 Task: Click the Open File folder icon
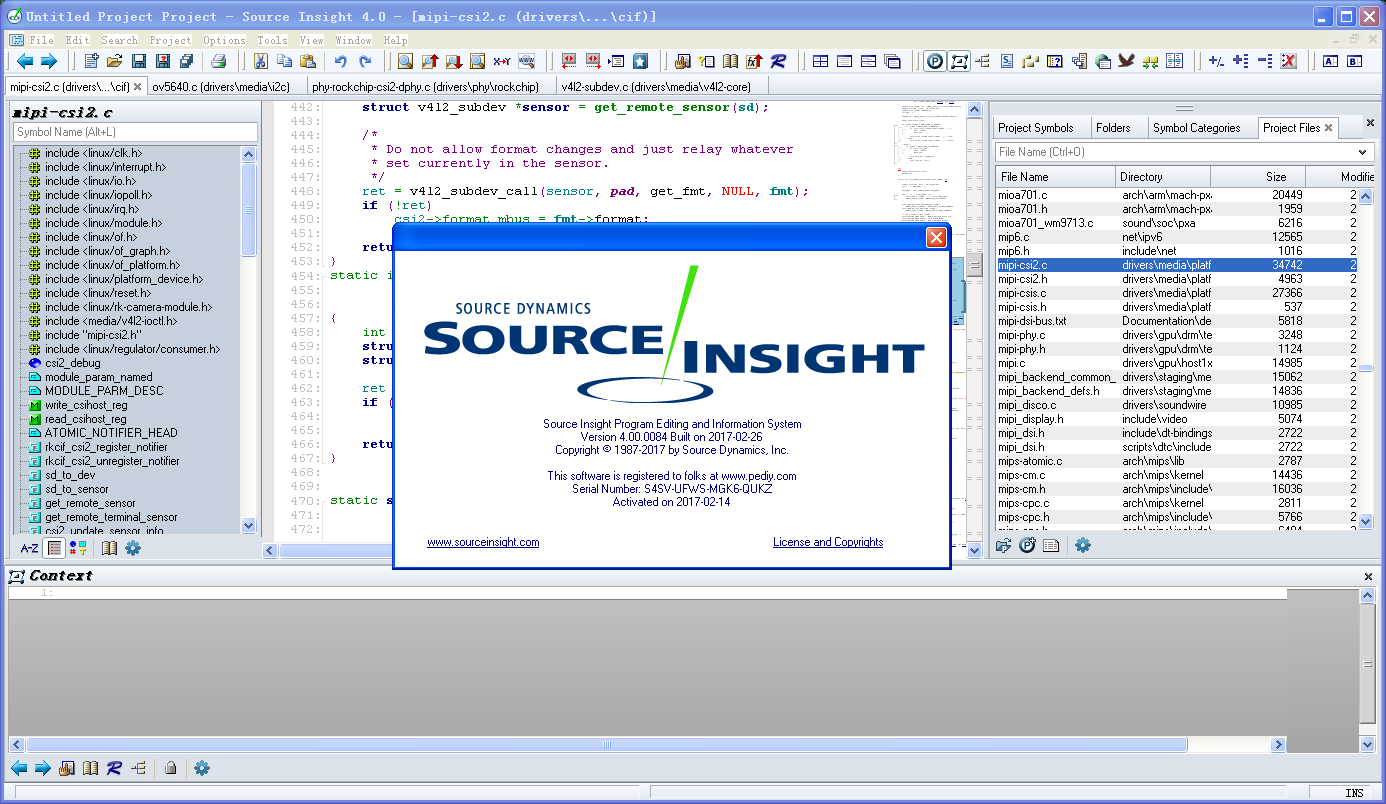tap(115, 61)
